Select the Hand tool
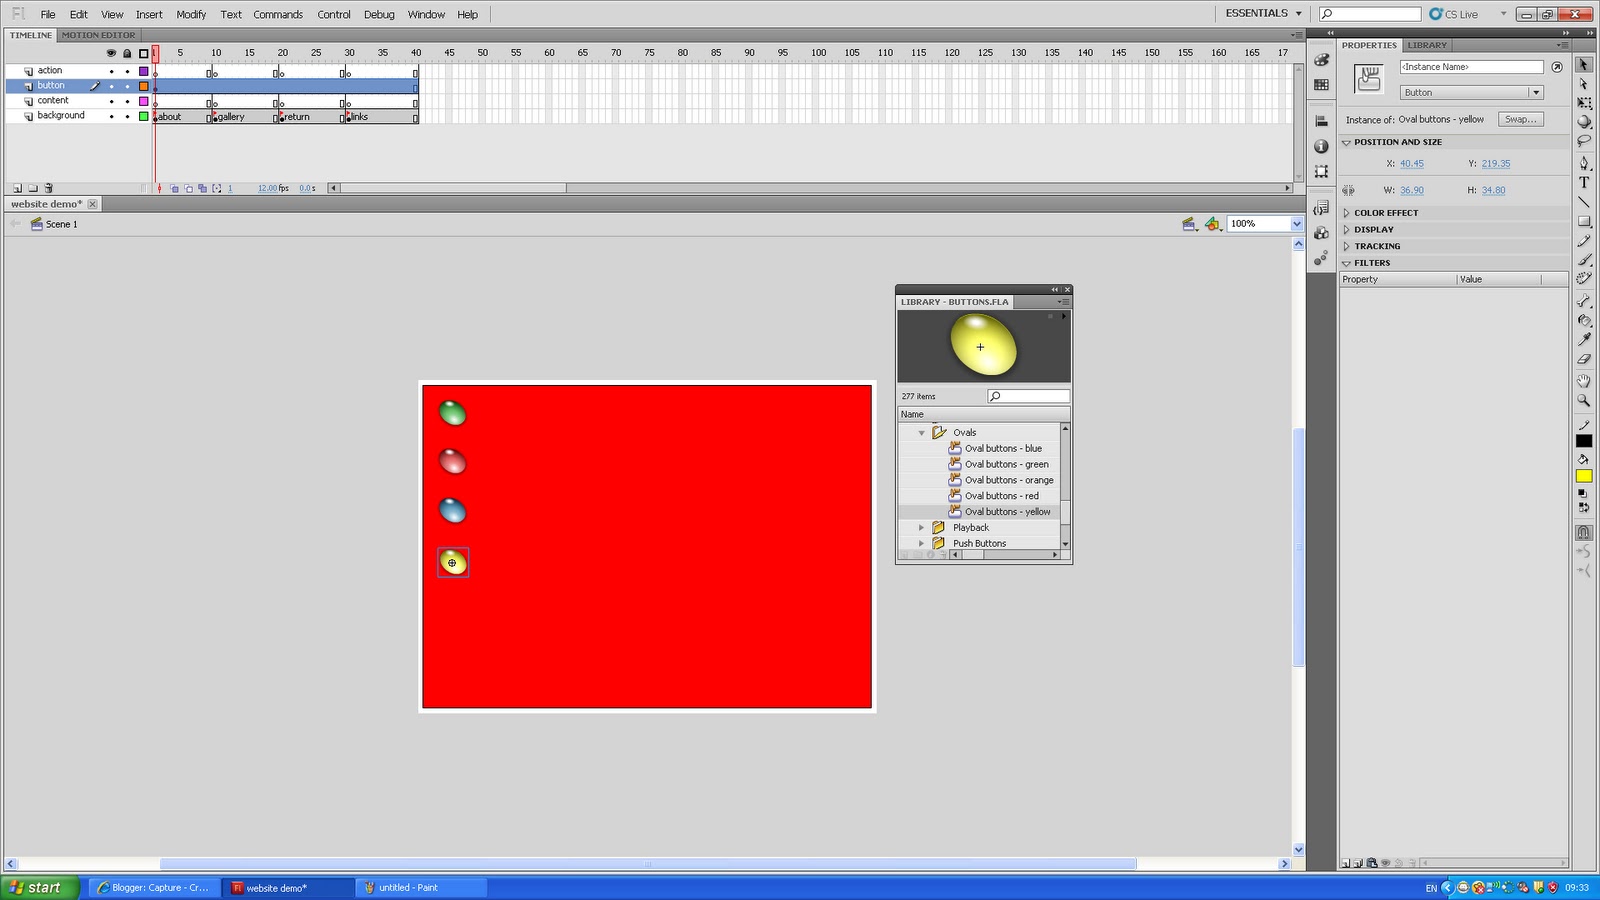The height and width of the screenshot is (900, 1600). pyautogui.click(x=1584, y=381)
